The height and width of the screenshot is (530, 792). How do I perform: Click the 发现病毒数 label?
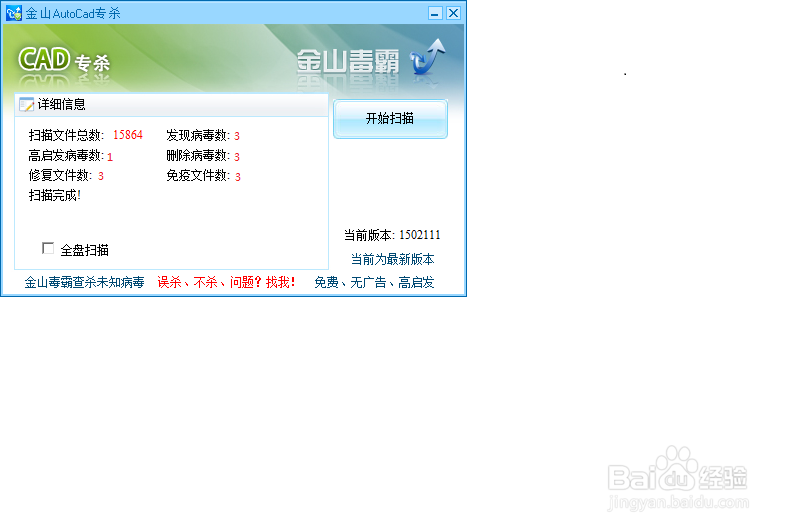[198, 135]
